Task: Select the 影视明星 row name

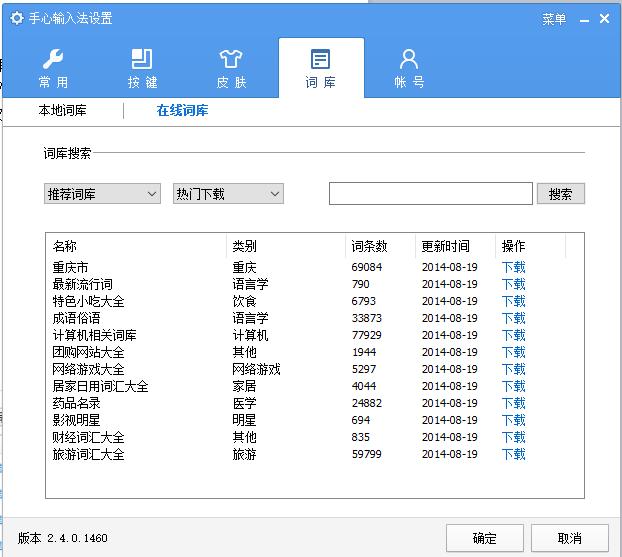Action: point(76,420)
